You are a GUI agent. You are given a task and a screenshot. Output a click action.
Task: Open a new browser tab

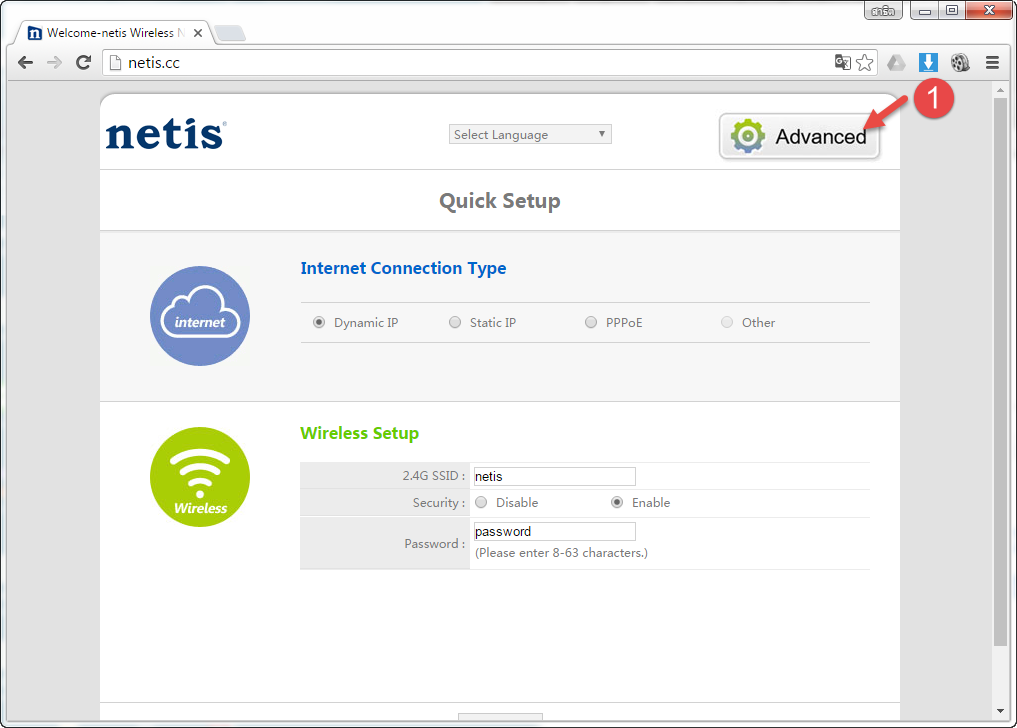(230, 32)
